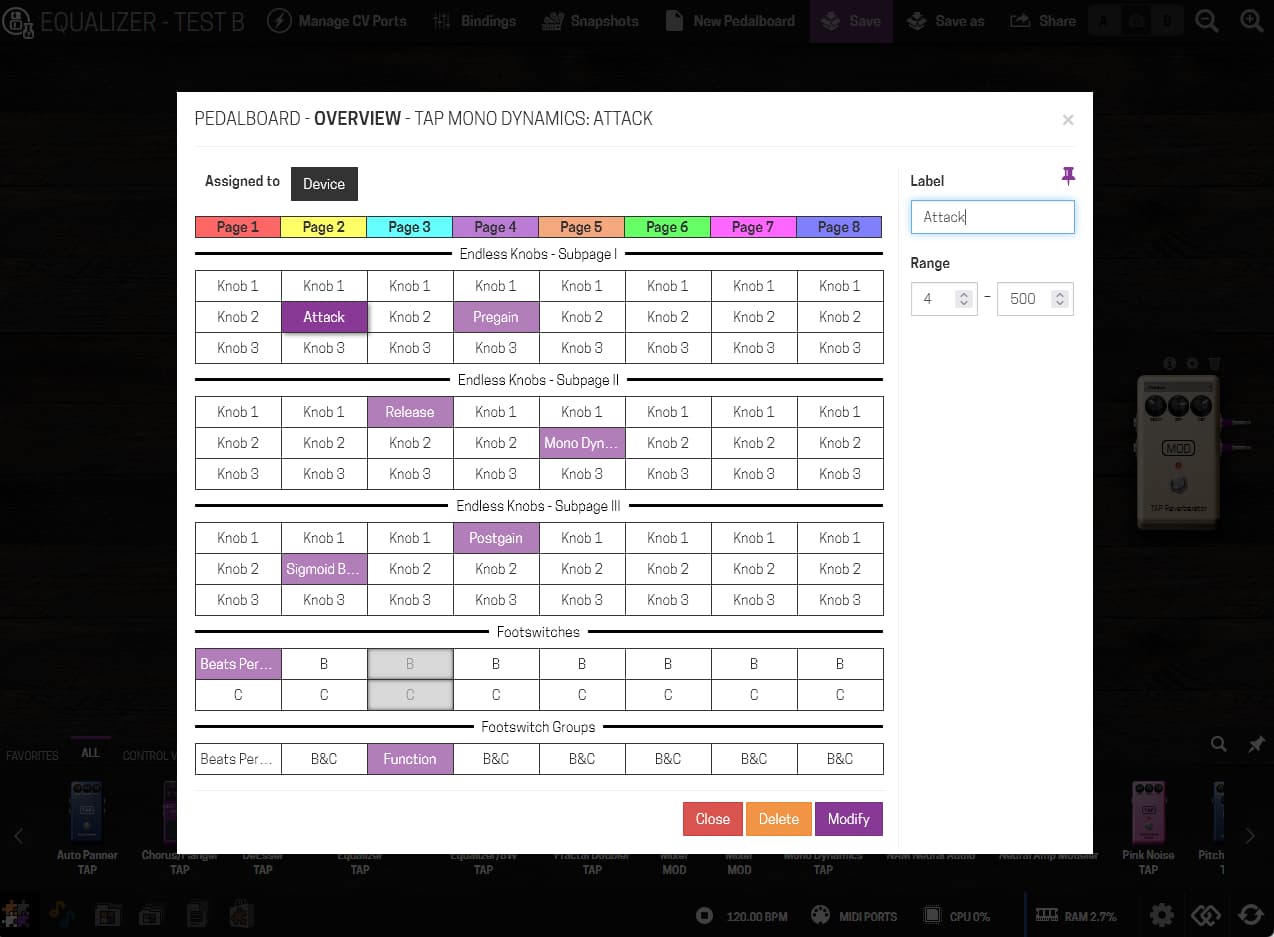Open the plugin search magnifier icon
Image resolution: width=1274 pixels, height=937 pixels.
(1218, 744)
